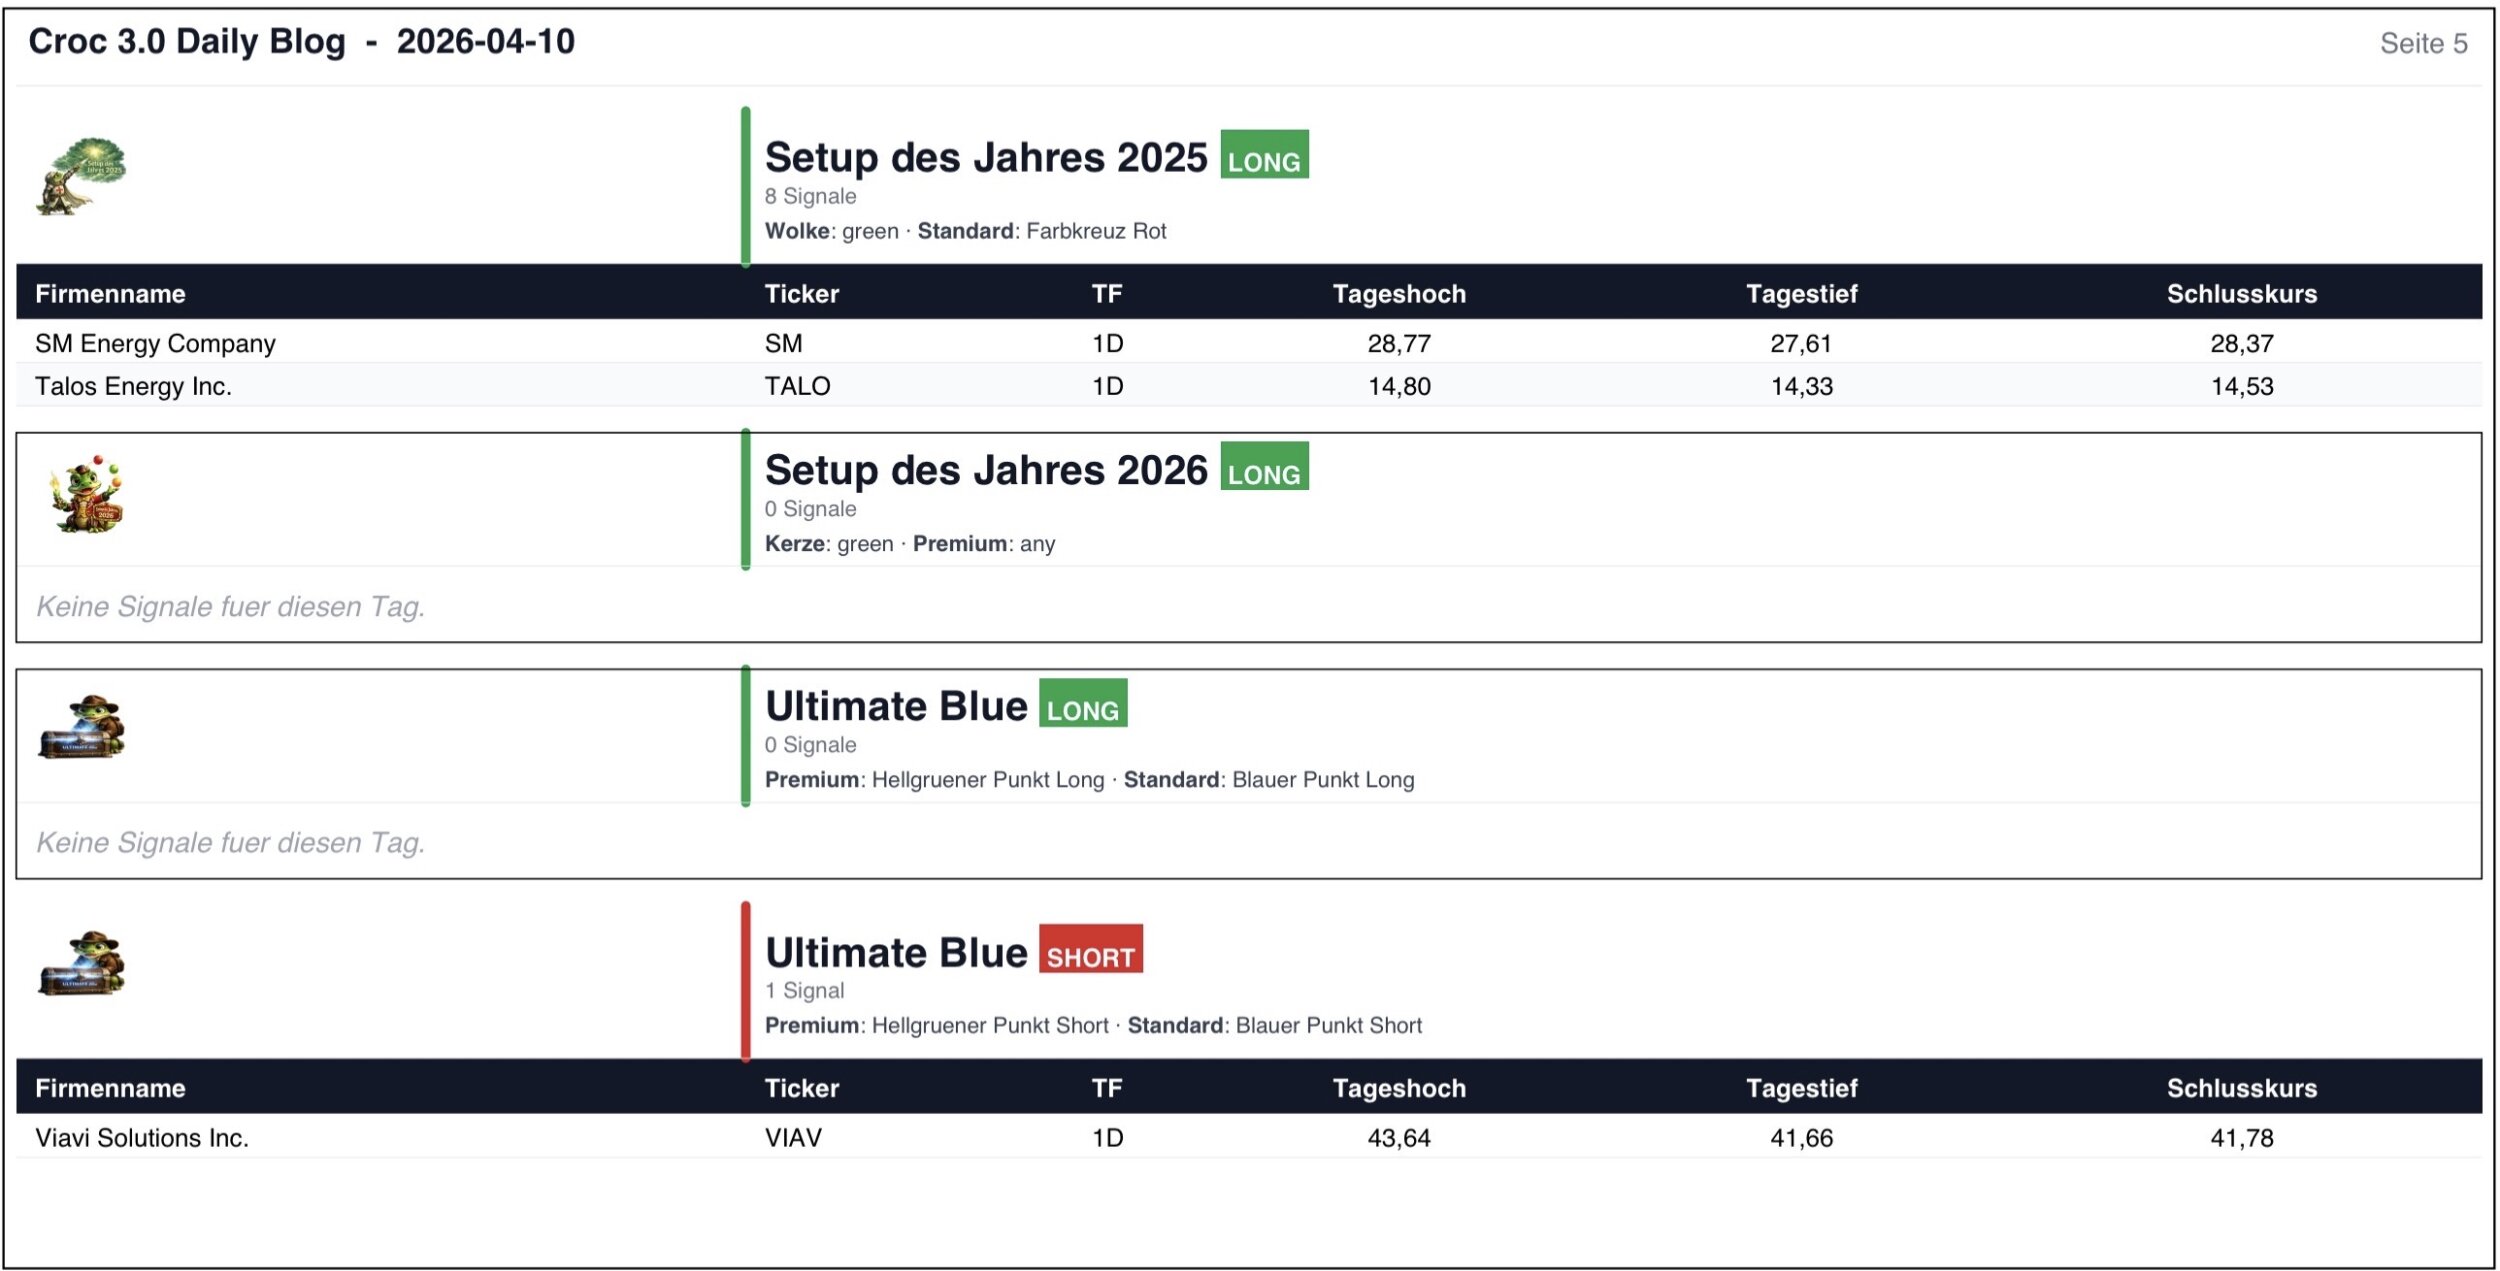Click the LONG badge next to Setup des Jahres 2025
This screenshot has width=2500, height=1271.
[x=1263, y=155]
